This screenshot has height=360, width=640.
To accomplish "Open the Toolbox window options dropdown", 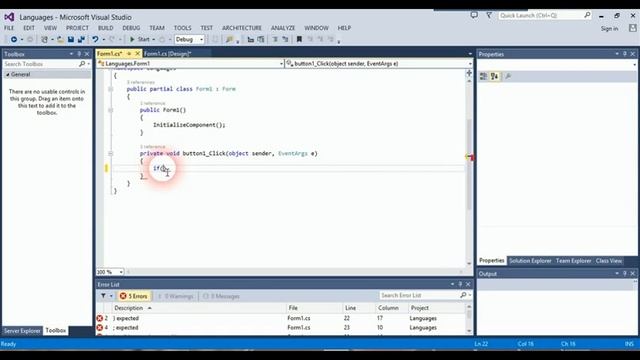I will (x=71, y=54).
